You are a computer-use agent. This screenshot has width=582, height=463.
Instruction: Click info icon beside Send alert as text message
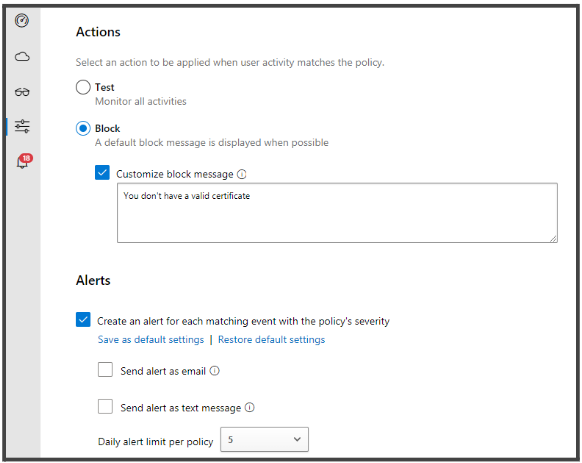[250, 407]
